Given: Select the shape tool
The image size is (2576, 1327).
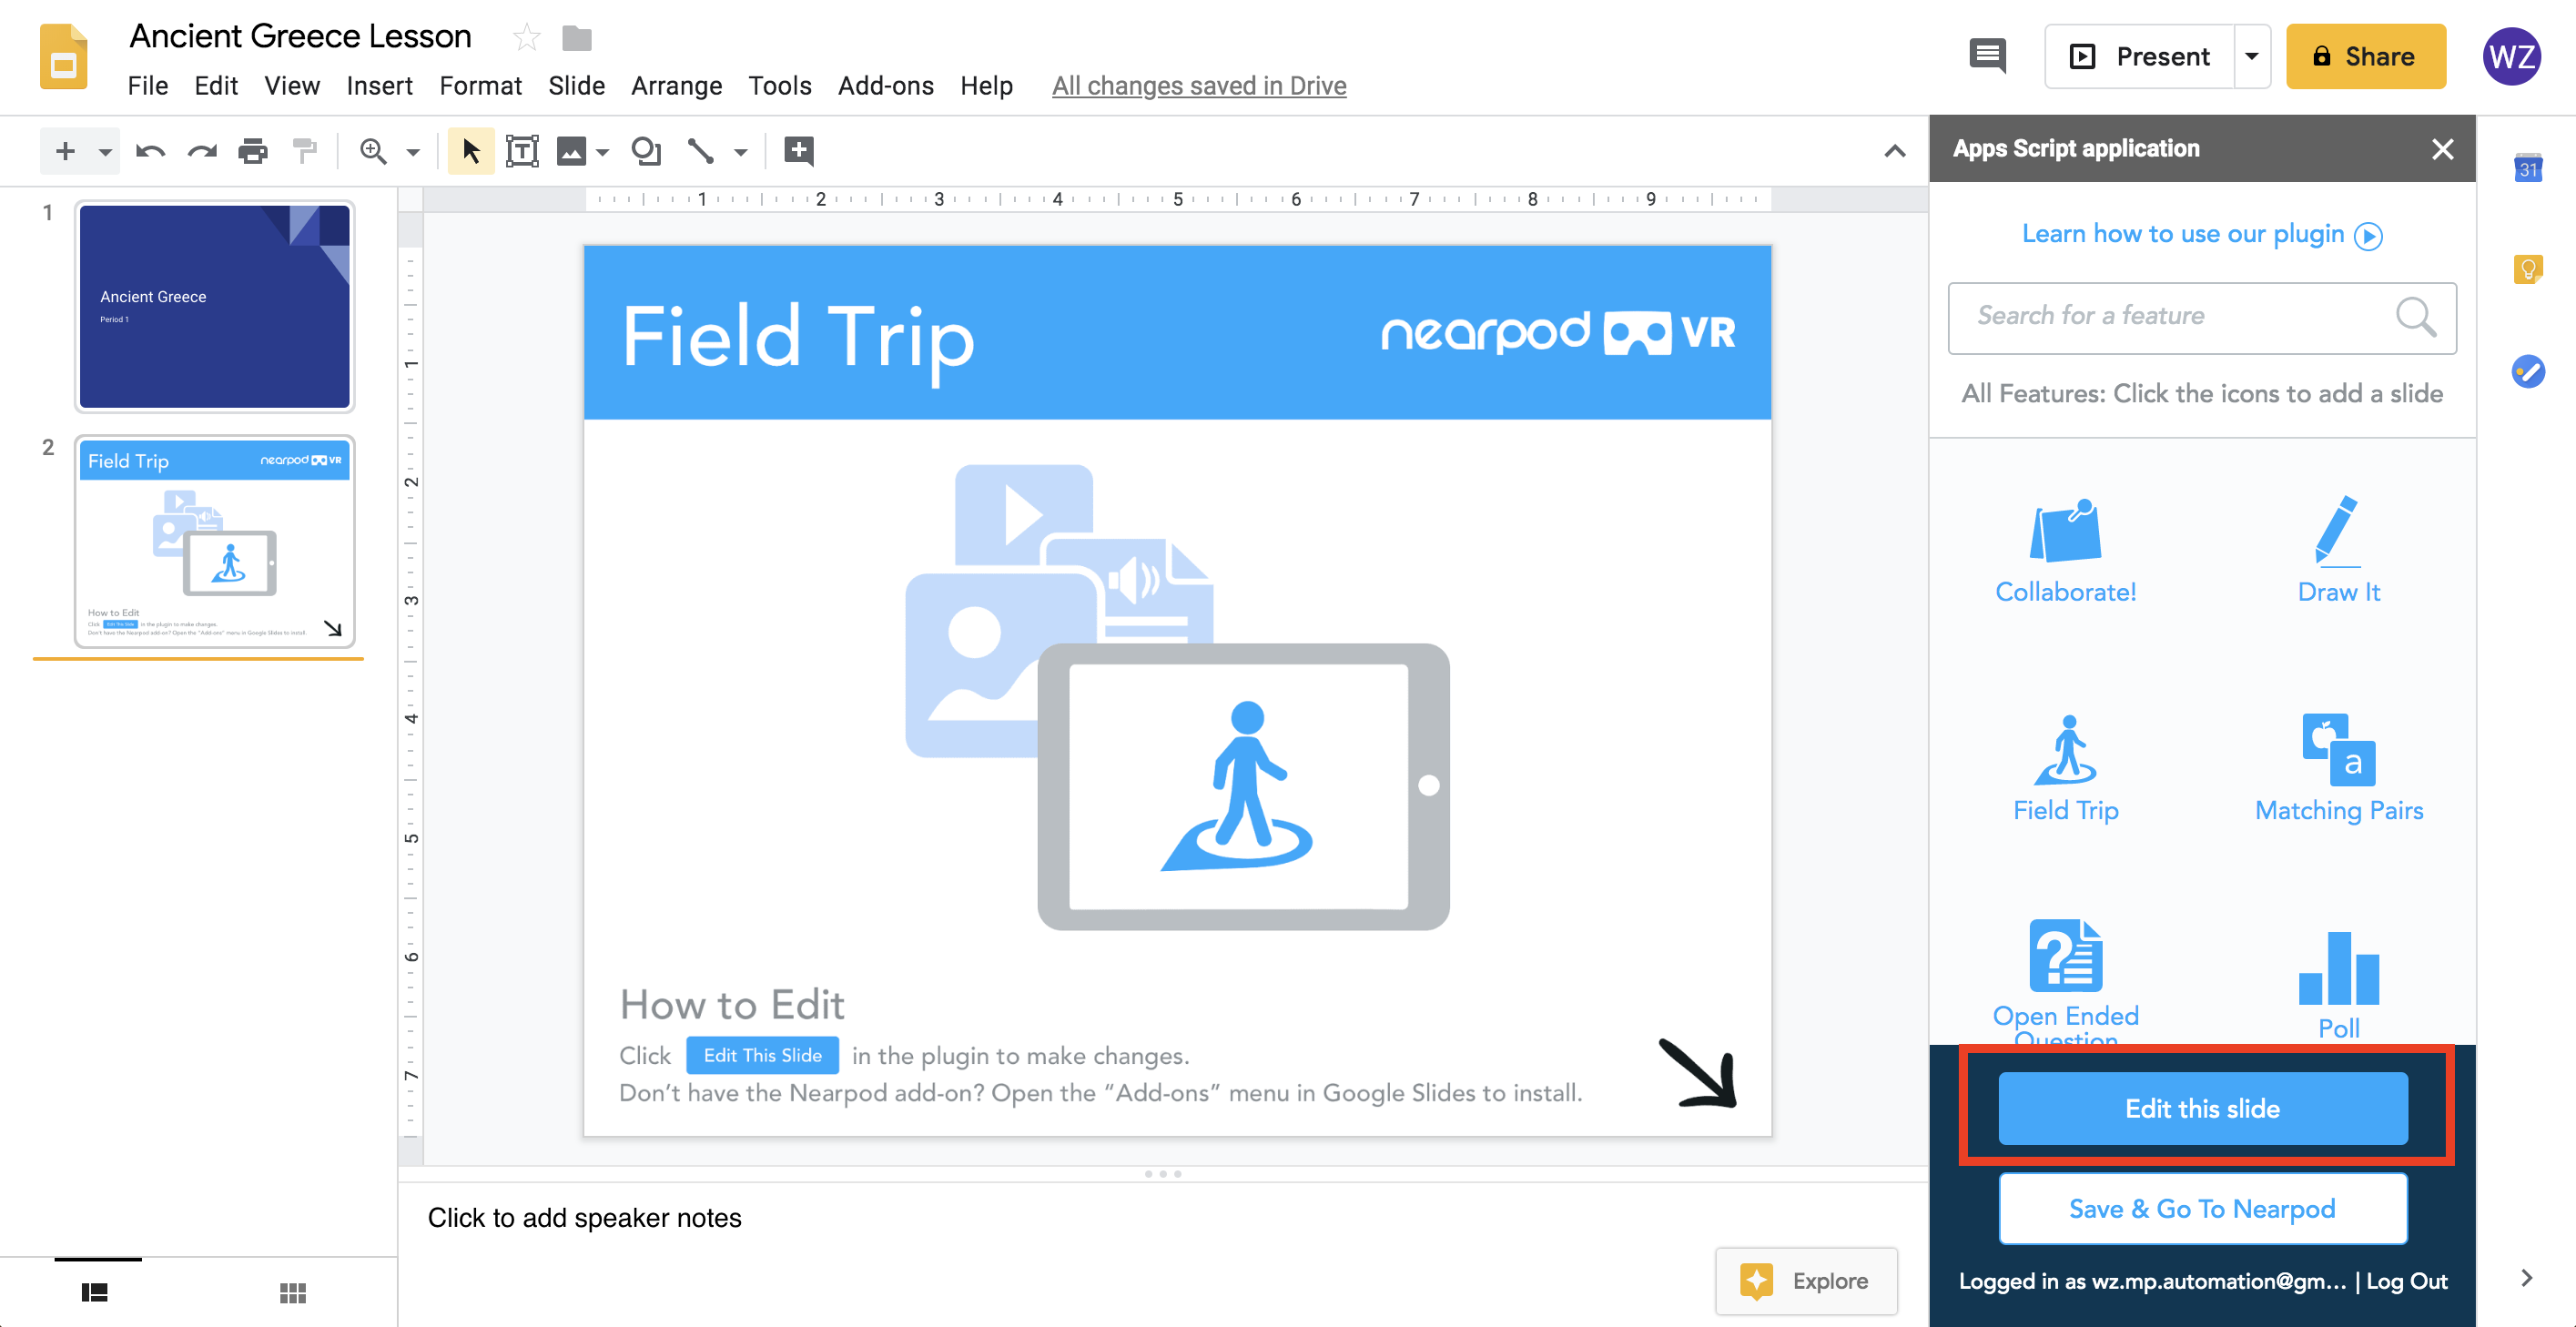Looking at the screenshot, I should click(647, 151).
